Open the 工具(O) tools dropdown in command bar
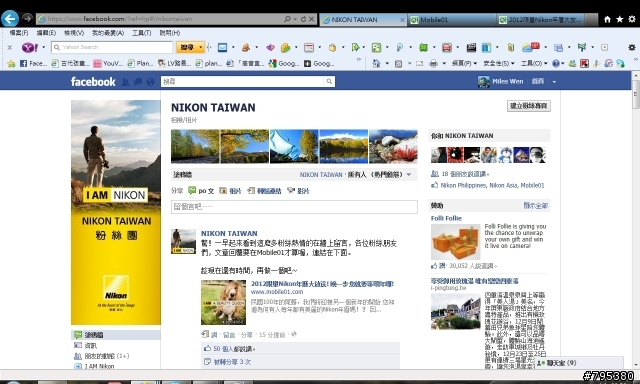 coord(533,63)
